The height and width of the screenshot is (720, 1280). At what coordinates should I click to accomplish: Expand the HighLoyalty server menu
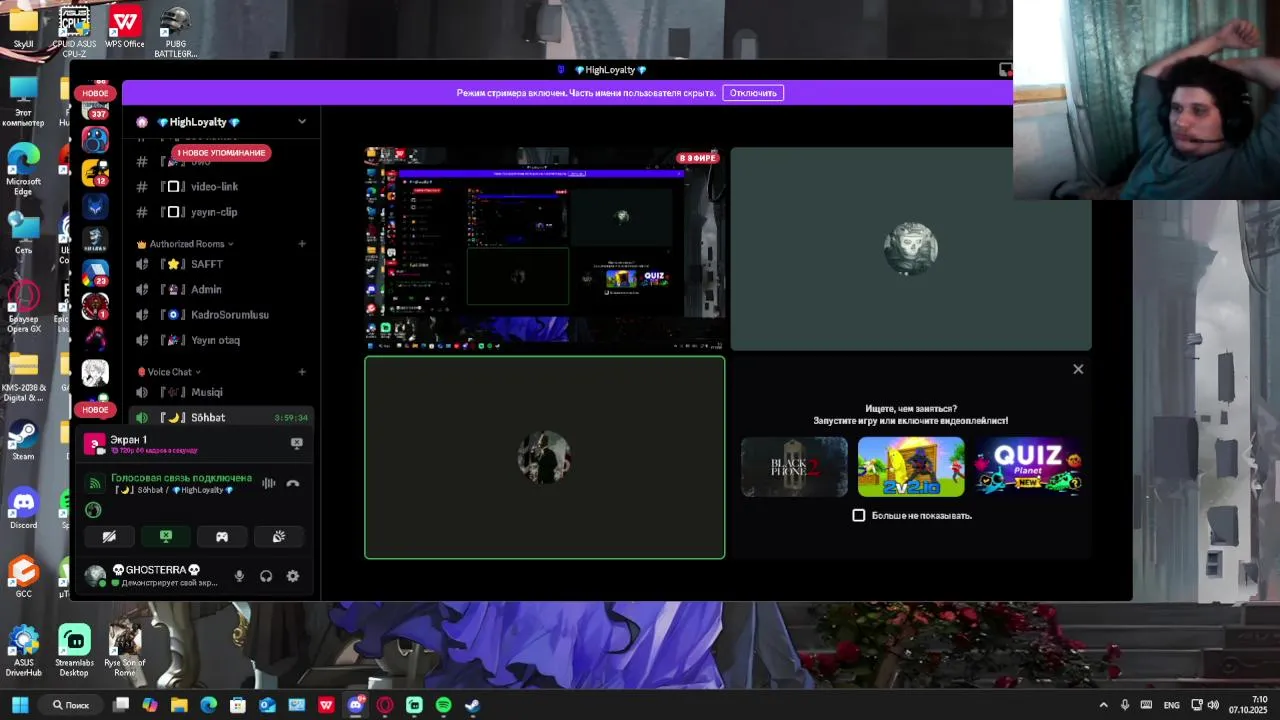point(301,122)
